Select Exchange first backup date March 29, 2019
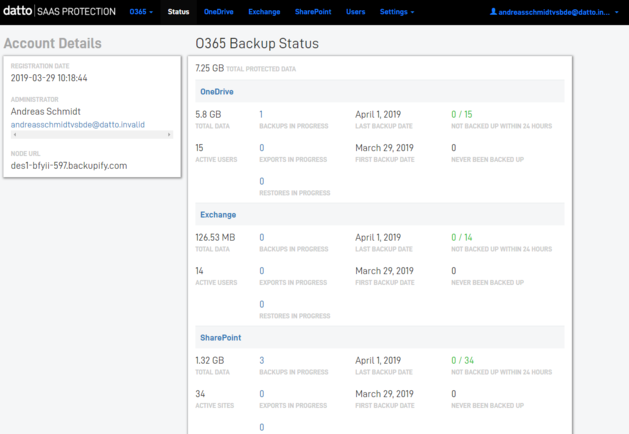The image size is (629, 434). click(x=384, y=271)
